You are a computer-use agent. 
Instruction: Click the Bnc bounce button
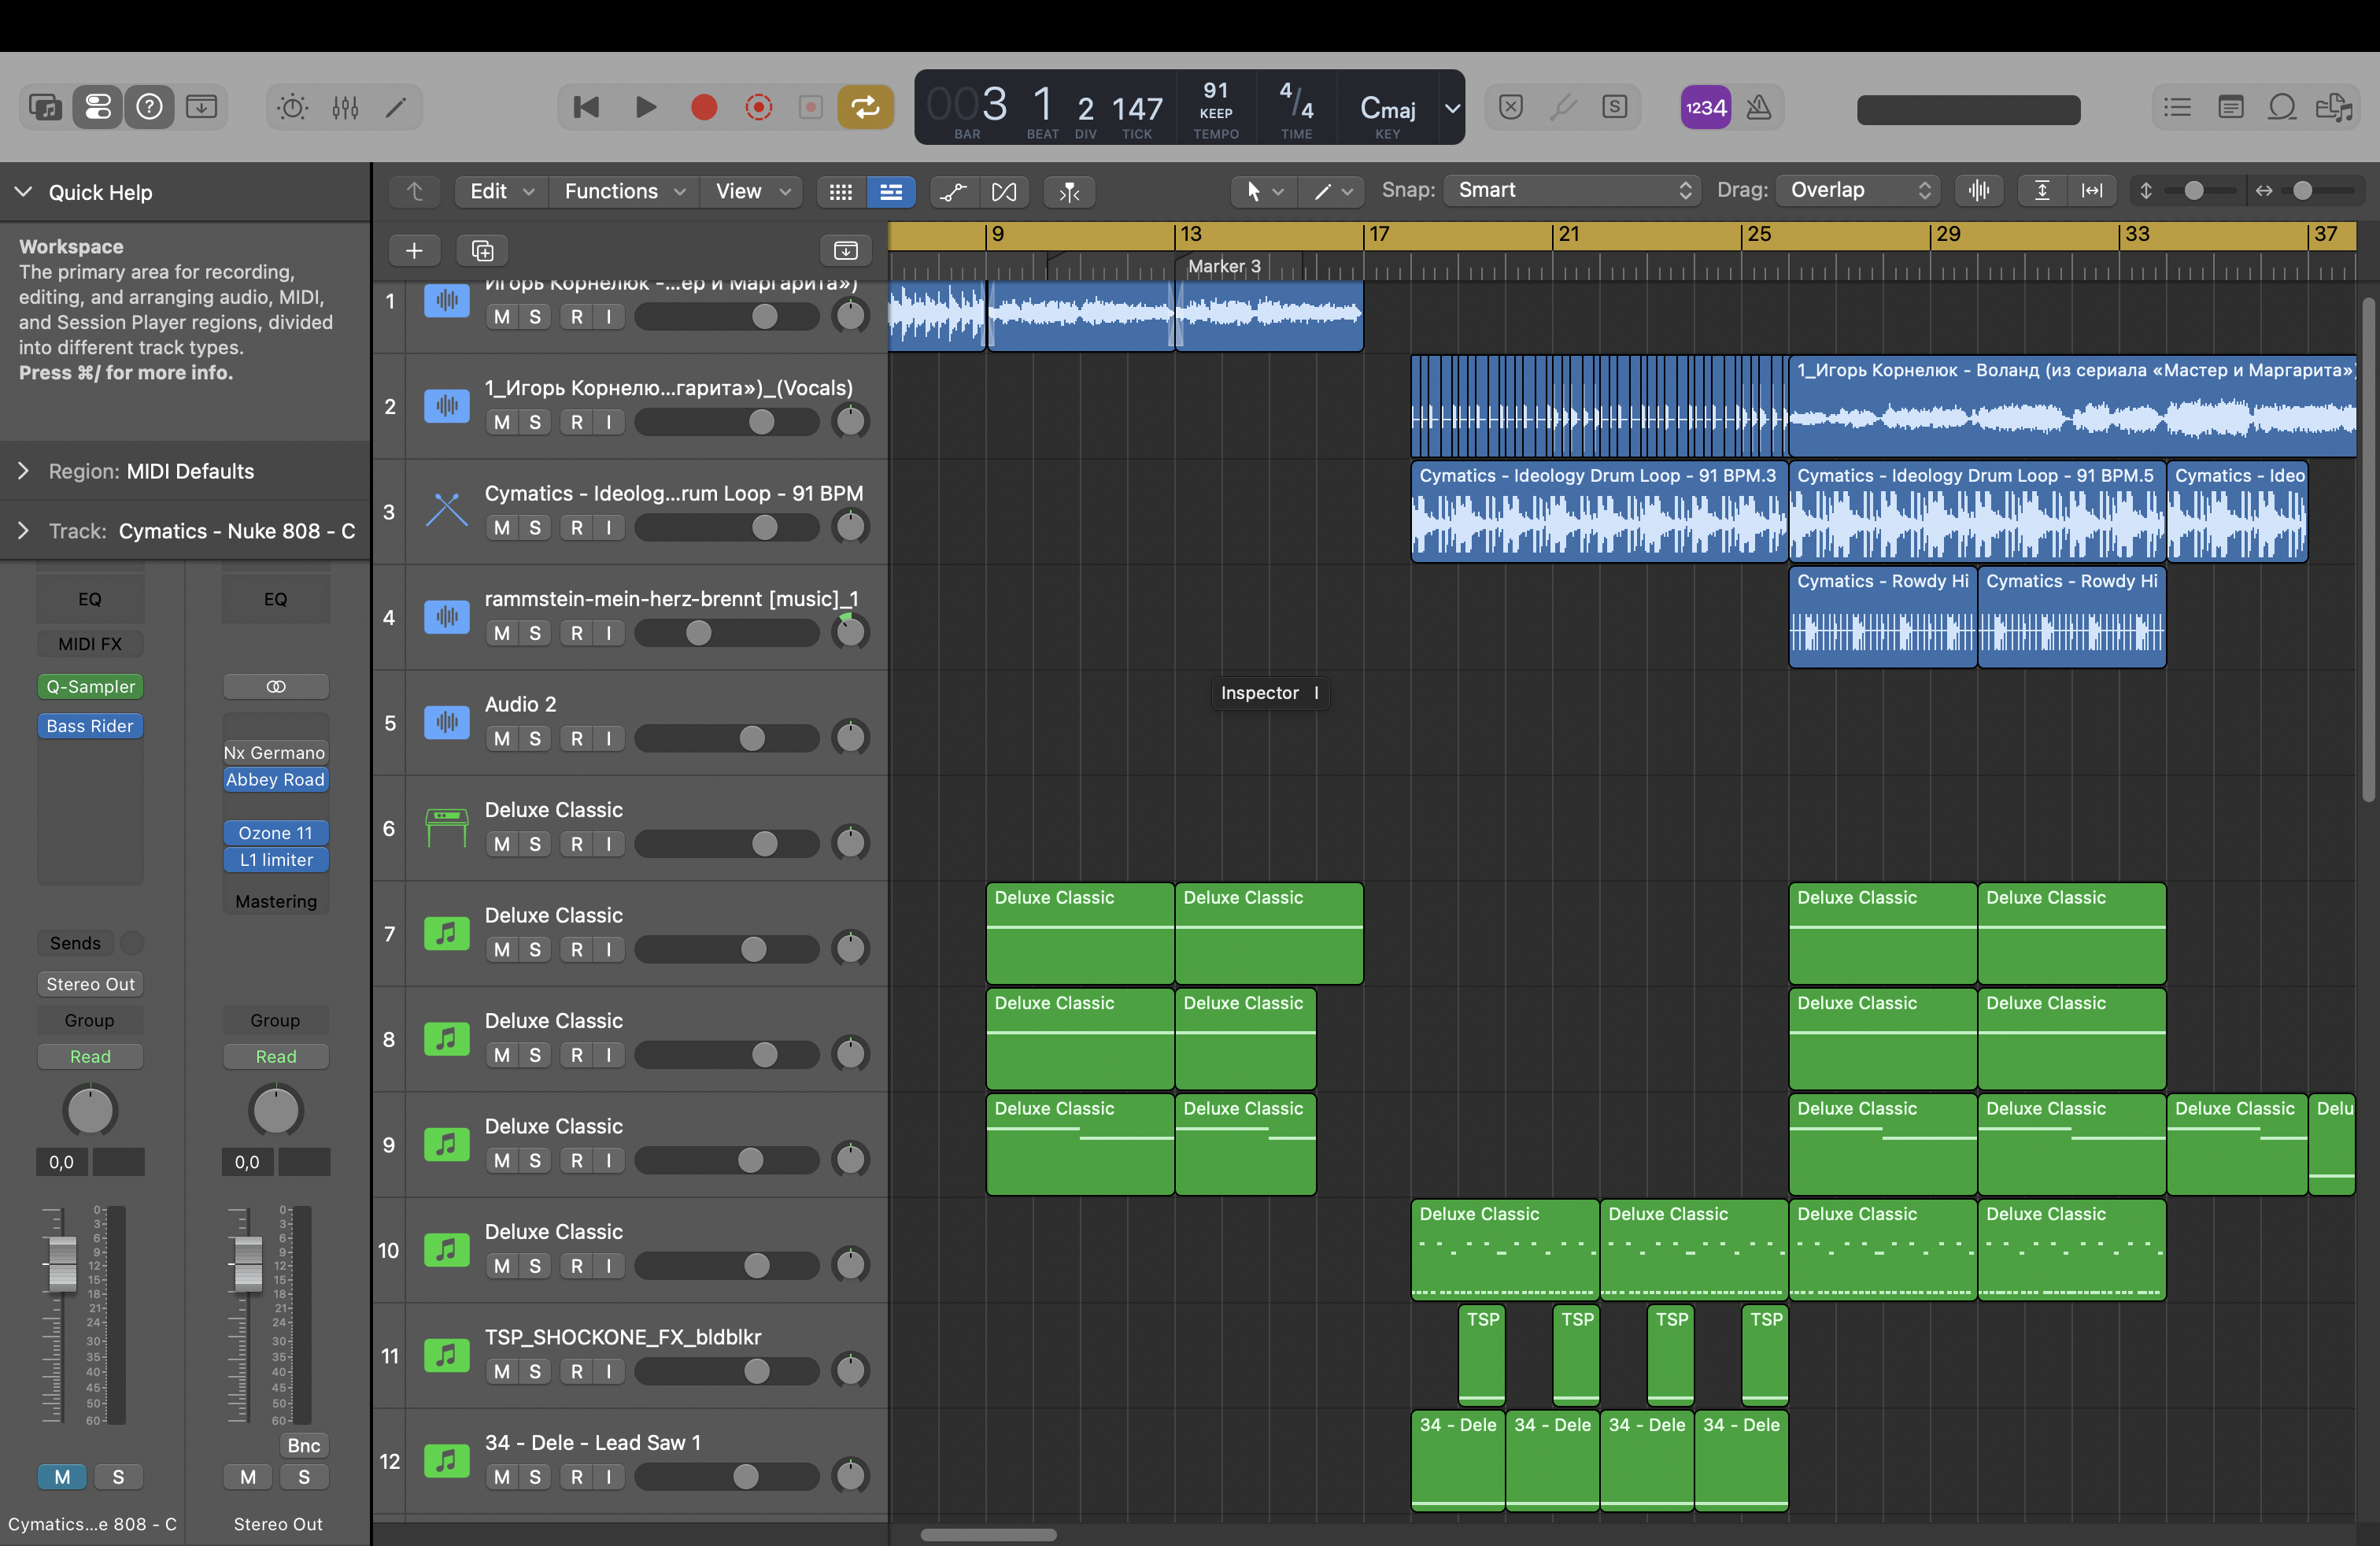(x=304, y=1445)
